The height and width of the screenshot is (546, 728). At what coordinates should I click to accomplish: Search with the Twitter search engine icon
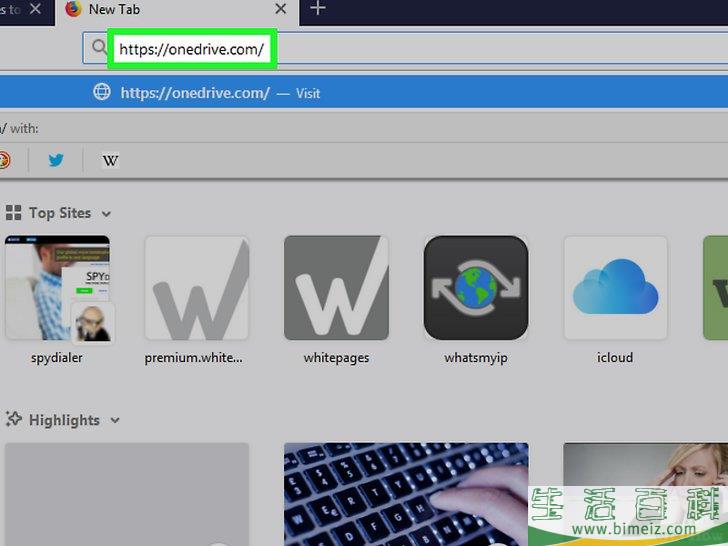point(56,160)
